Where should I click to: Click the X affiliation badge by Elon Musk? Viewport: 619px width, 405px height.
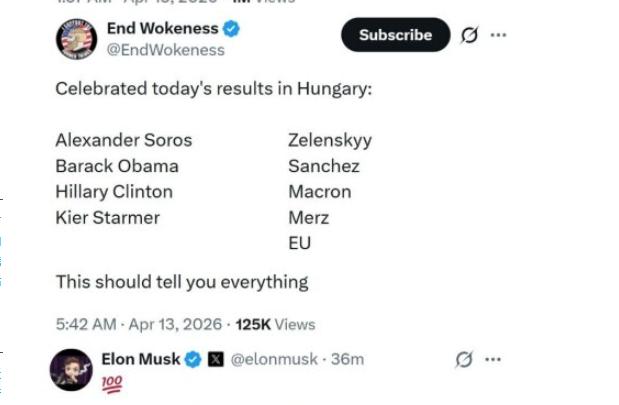point(215,359)
